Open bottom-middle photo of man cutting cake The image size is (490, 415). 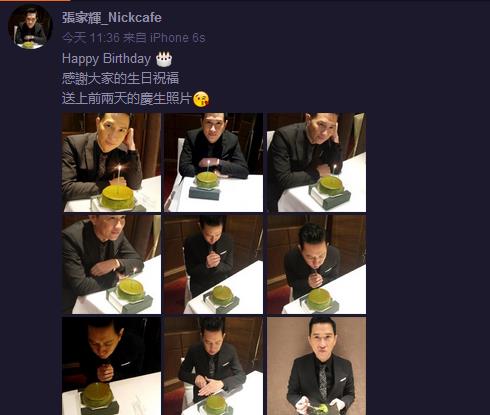[x=213, y=366]
